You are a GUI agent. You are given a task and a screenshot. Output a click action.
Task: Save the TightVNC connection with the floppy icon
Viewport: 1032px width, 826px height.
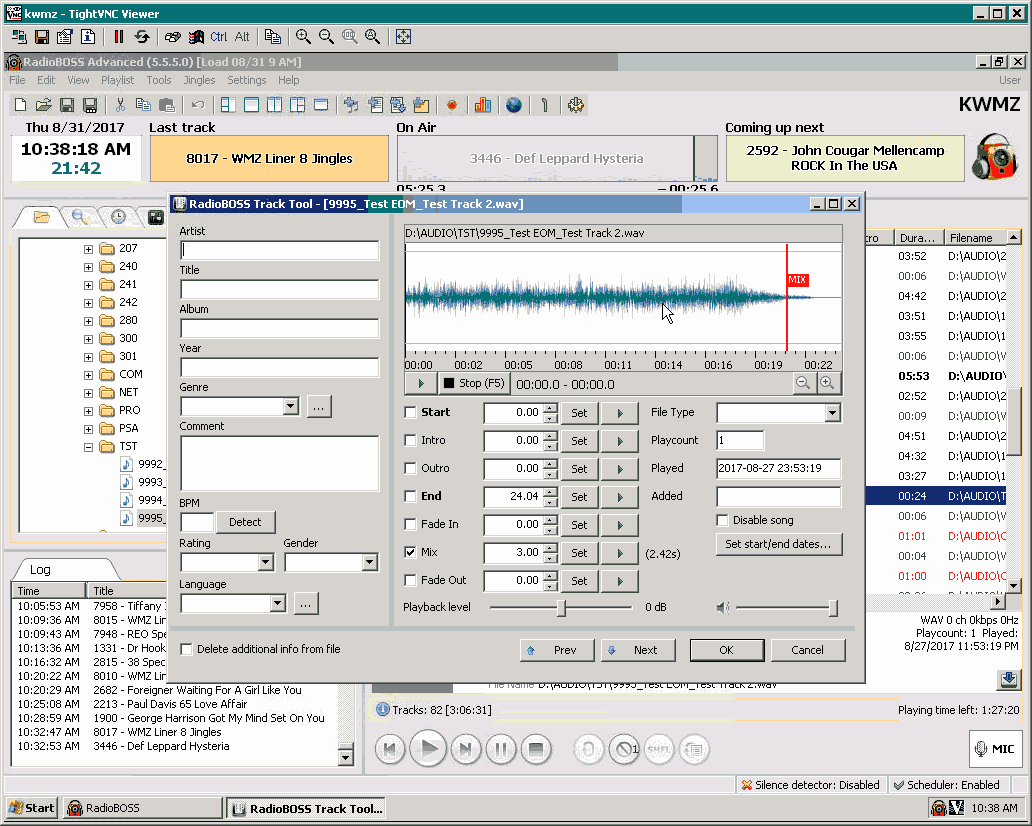(x=42, y=37)
